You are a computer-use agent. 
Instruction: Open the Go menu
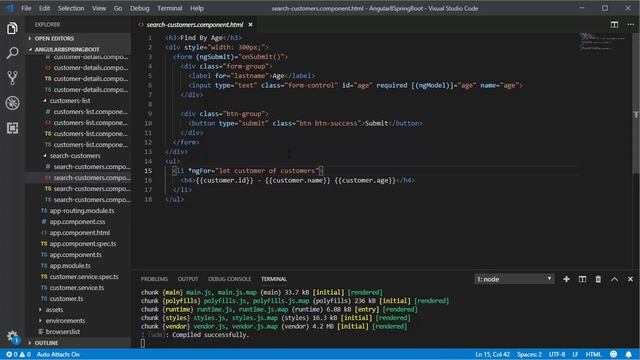pos(118,8)
